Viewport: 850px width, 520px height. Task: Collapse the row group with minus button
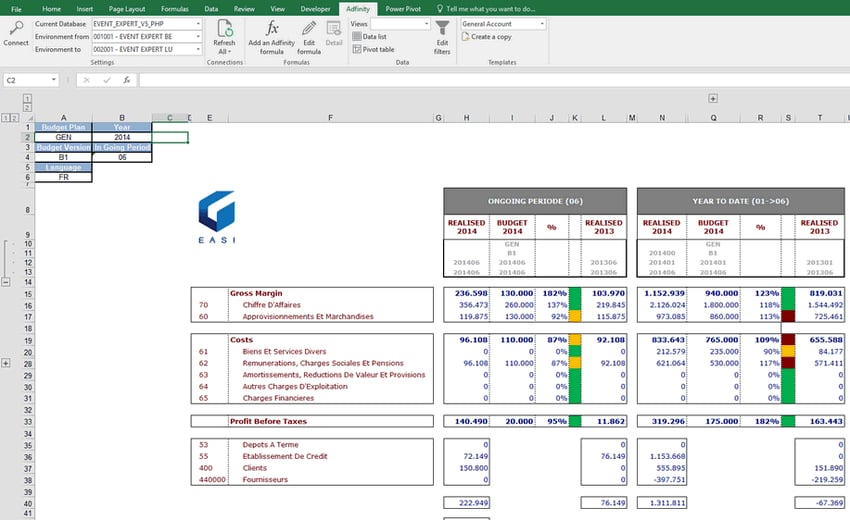pos(8,282)
